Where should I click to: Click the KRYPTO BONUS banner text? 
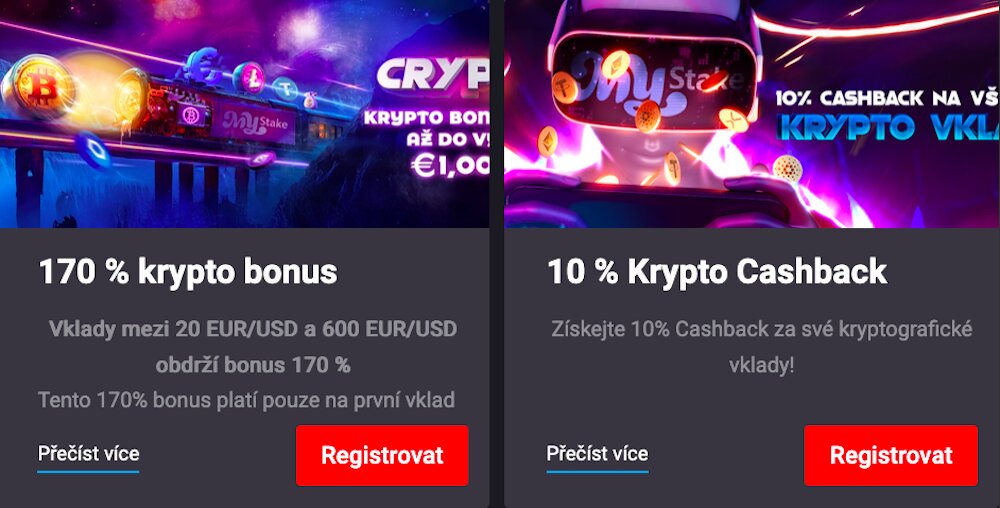426,117
